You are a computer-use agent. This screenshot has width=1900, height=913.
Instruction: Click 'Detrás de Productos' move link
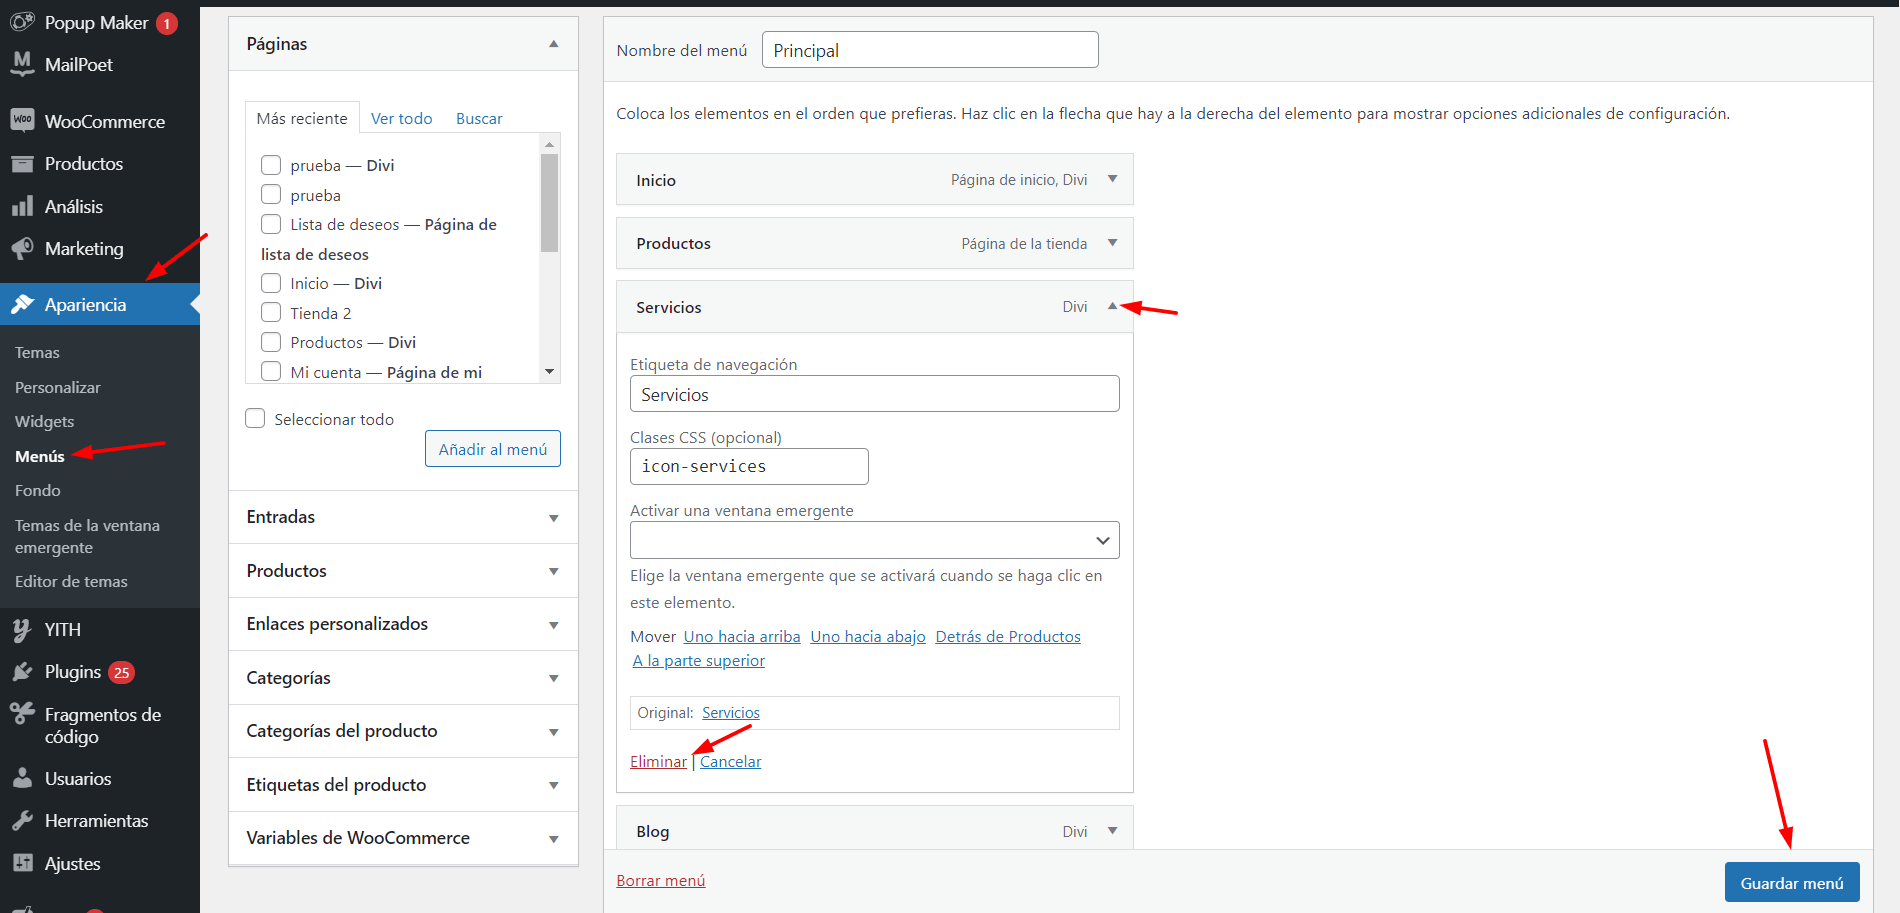pyautogui.click(x=1008, y=636)
